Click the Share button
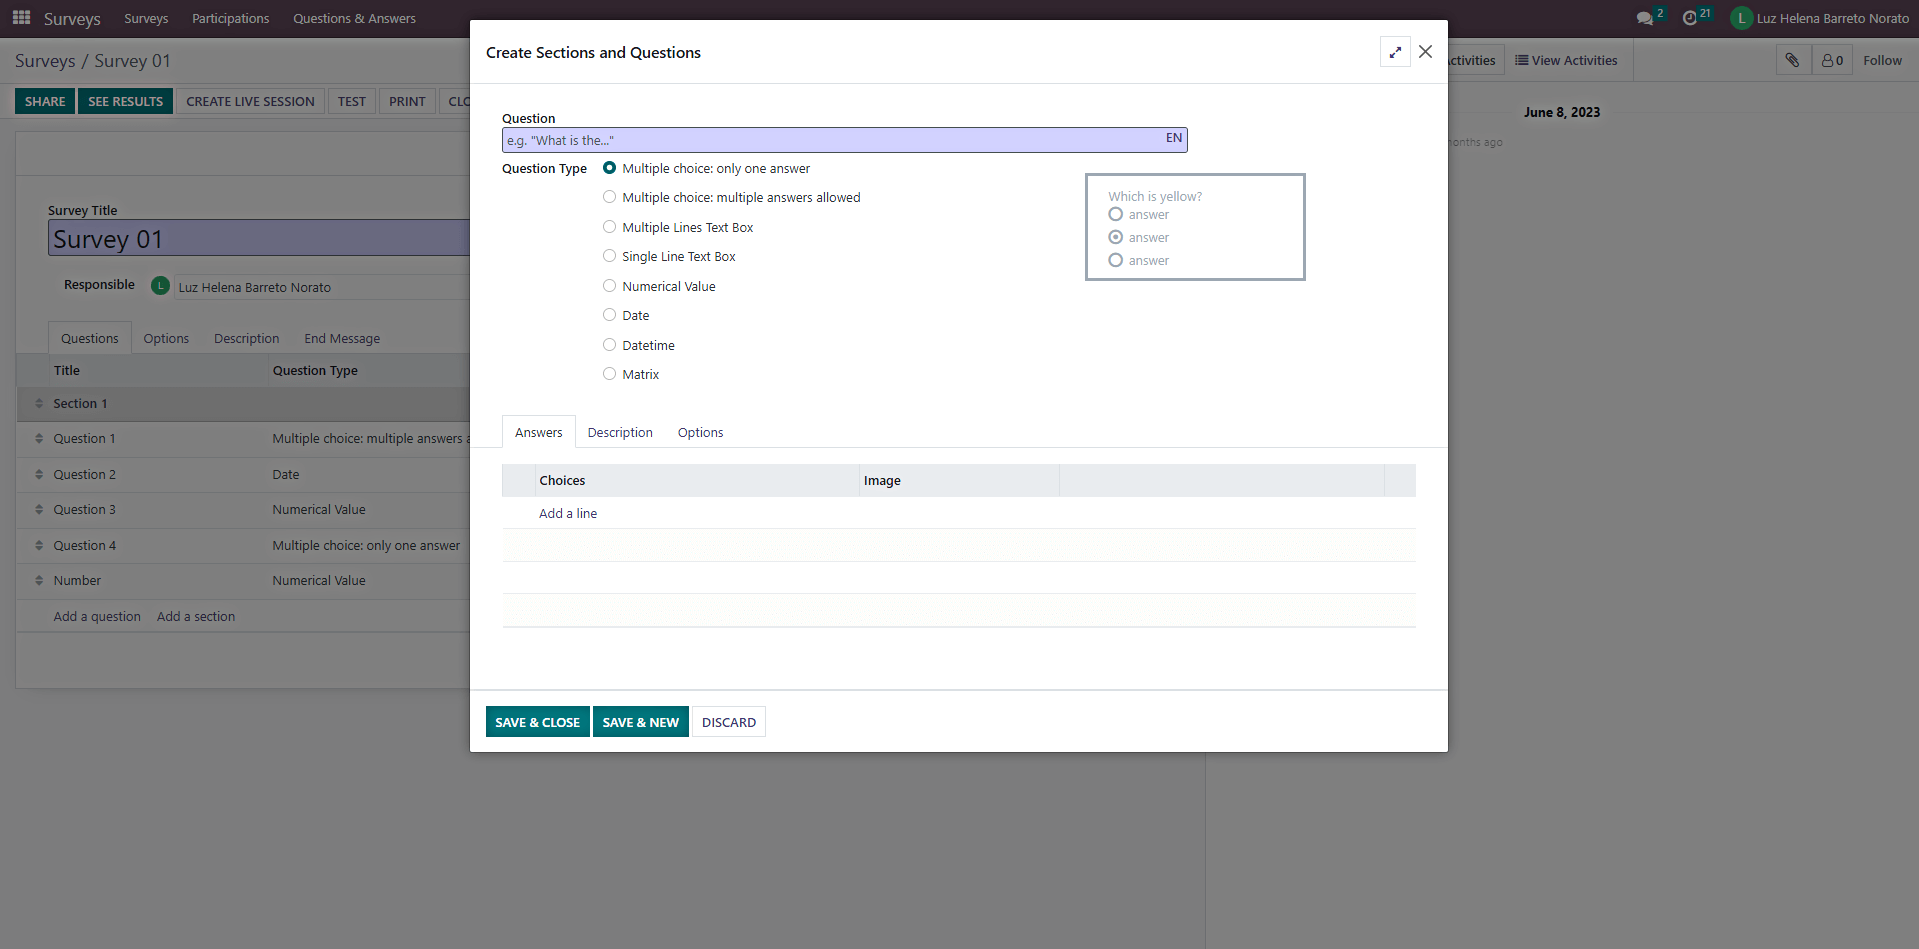 pos(45,101)
